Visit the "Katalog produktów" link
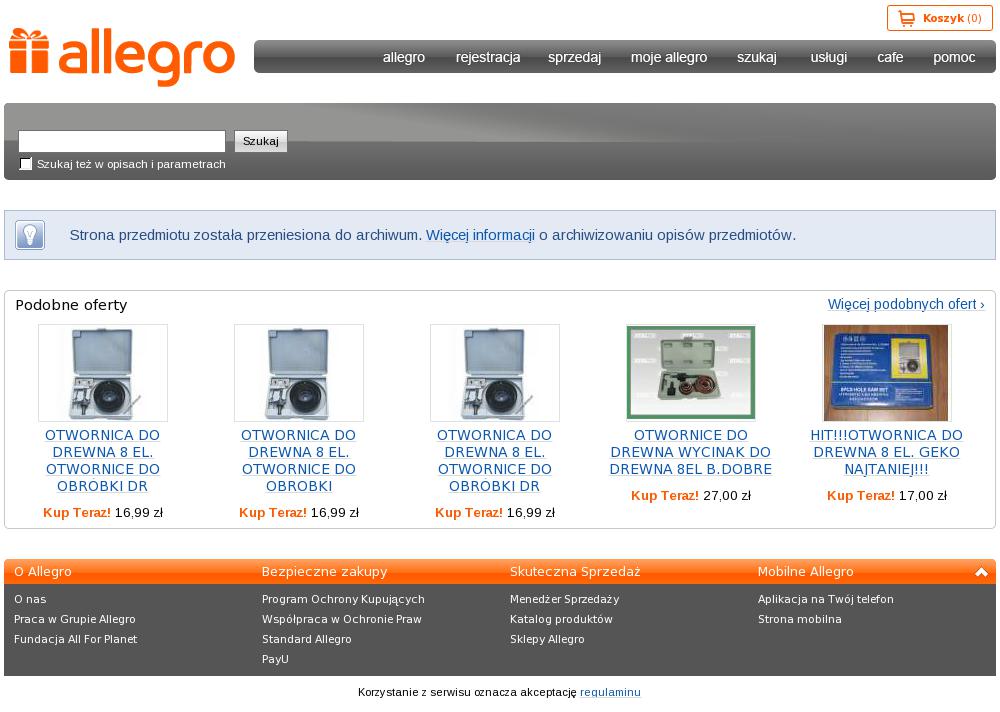This screenshot has height=712, width=1000. click(x=561, y=619)
